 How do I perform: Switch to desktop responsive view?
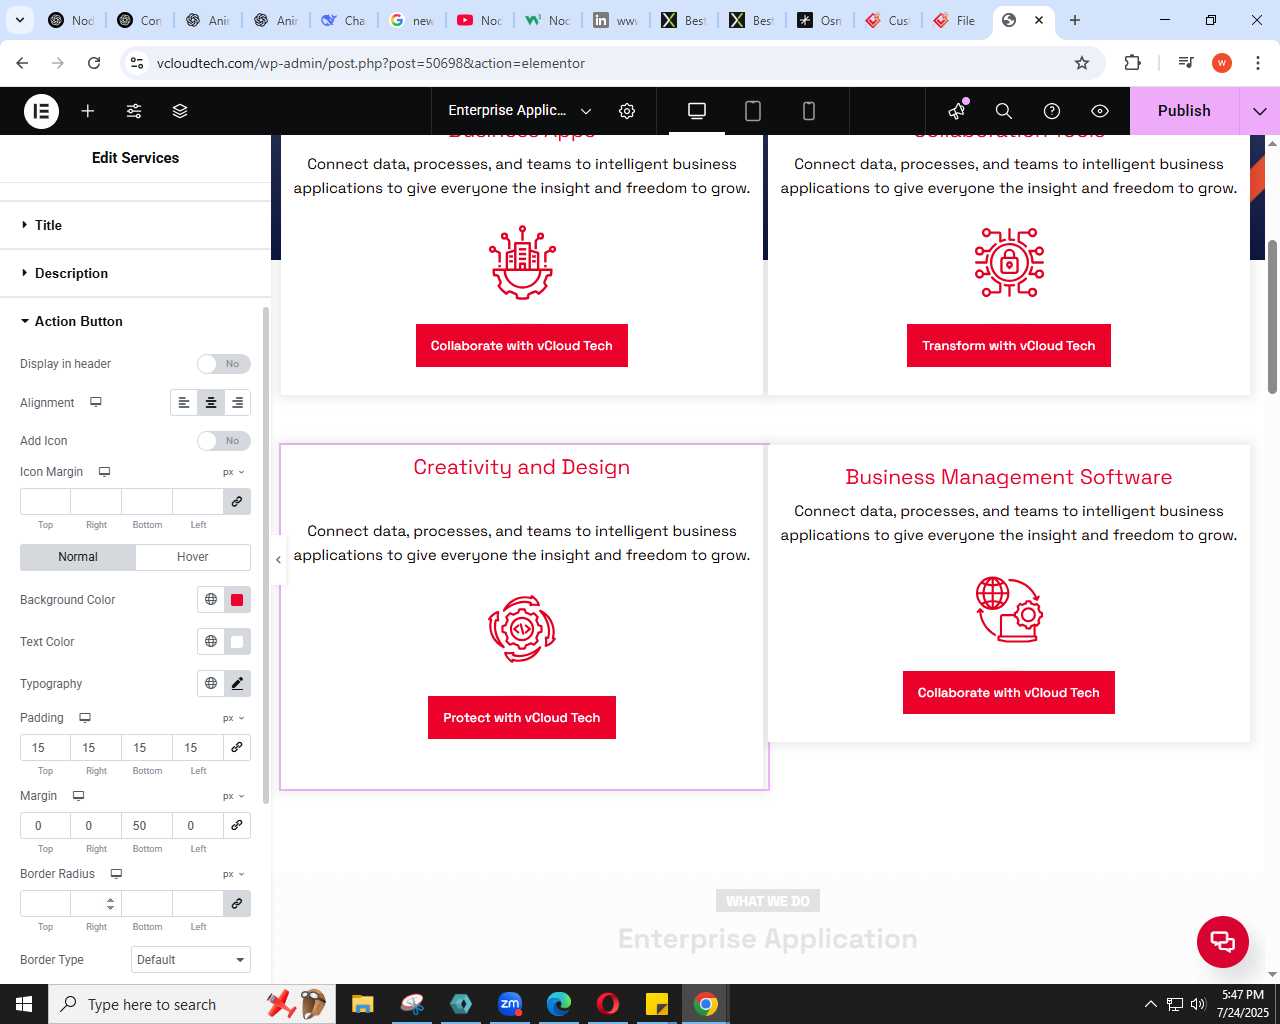coord(697,111)
